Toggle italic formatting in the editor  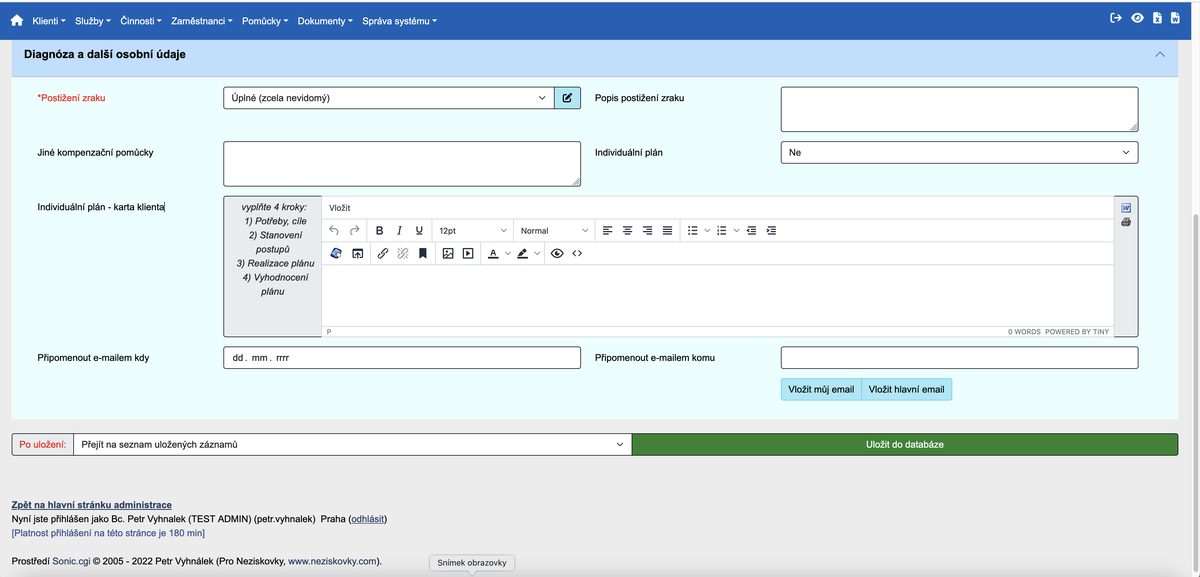[x=400, y=231]
